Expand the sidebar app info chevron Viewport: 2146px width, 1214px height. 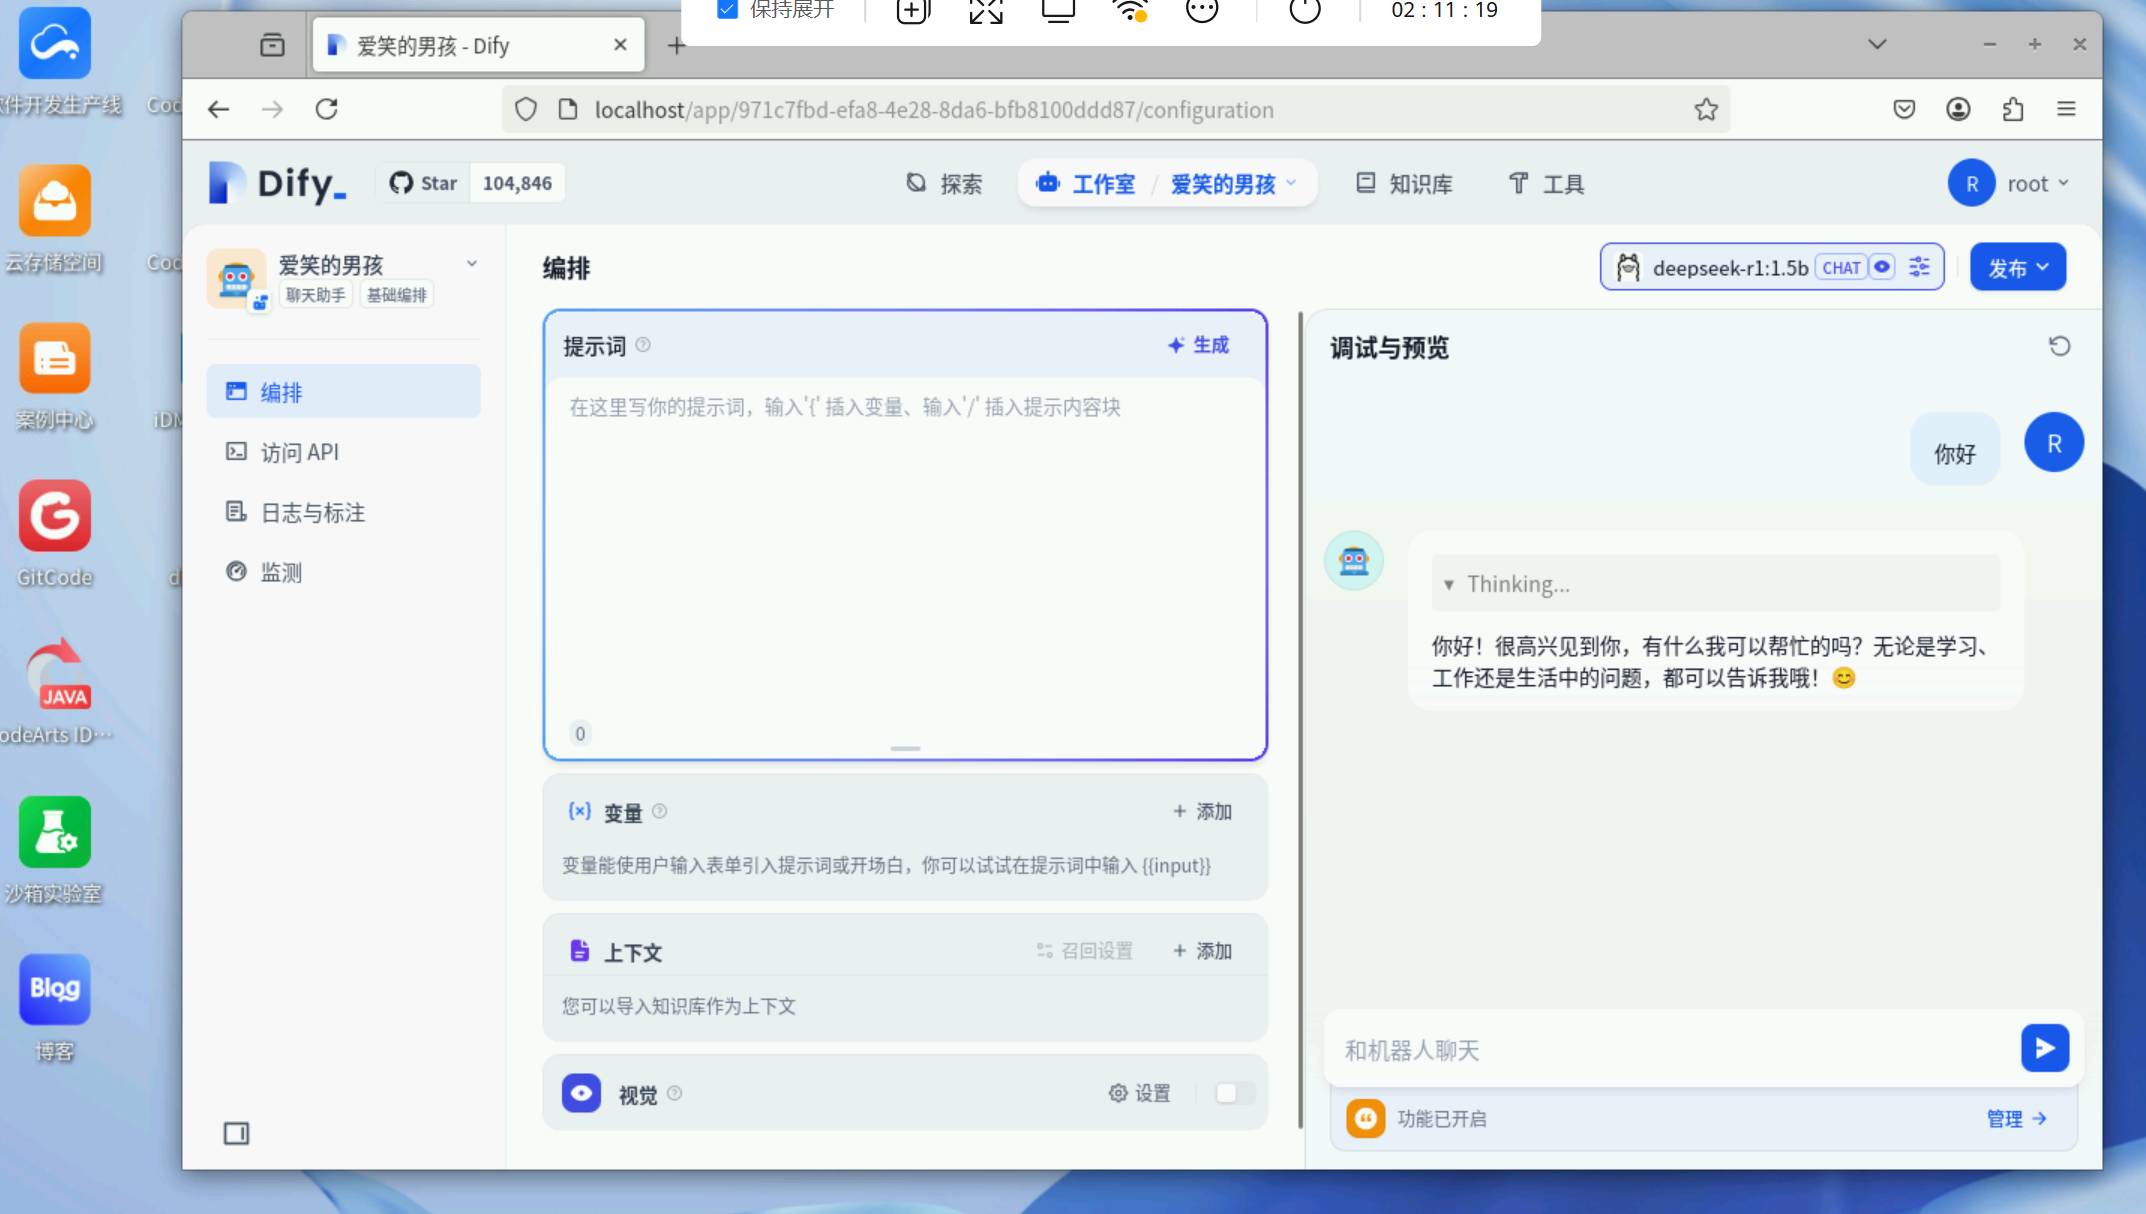tap(471, 264)
